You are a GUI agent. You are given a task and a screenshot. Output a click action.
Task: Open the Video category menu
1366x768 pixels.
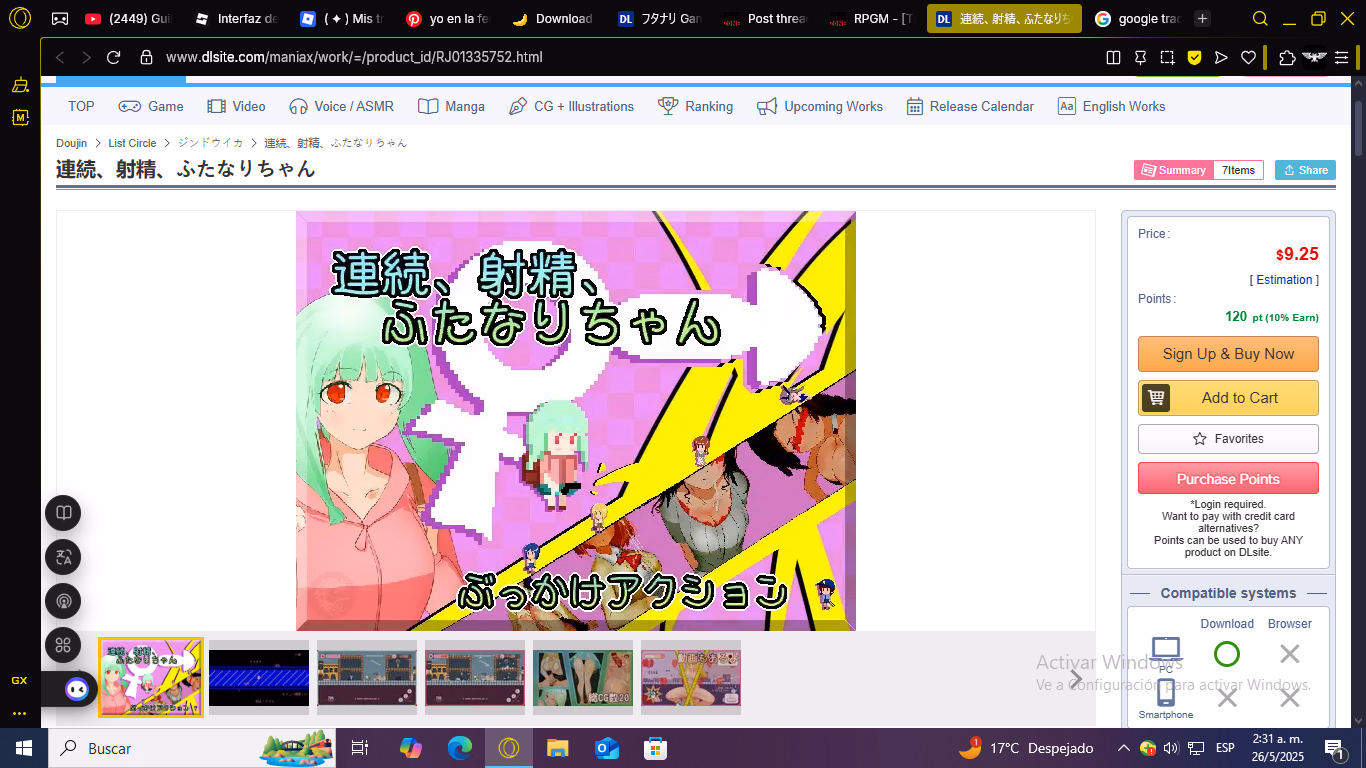coord(236,106)
